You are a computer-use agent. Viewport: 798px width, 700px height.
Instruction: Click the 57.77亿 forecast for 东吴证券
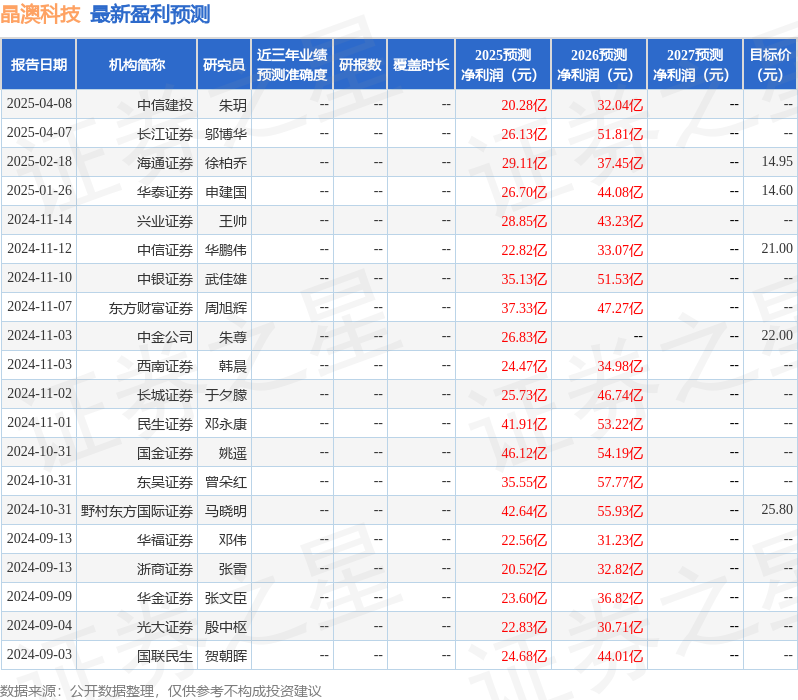coord(620,482)
